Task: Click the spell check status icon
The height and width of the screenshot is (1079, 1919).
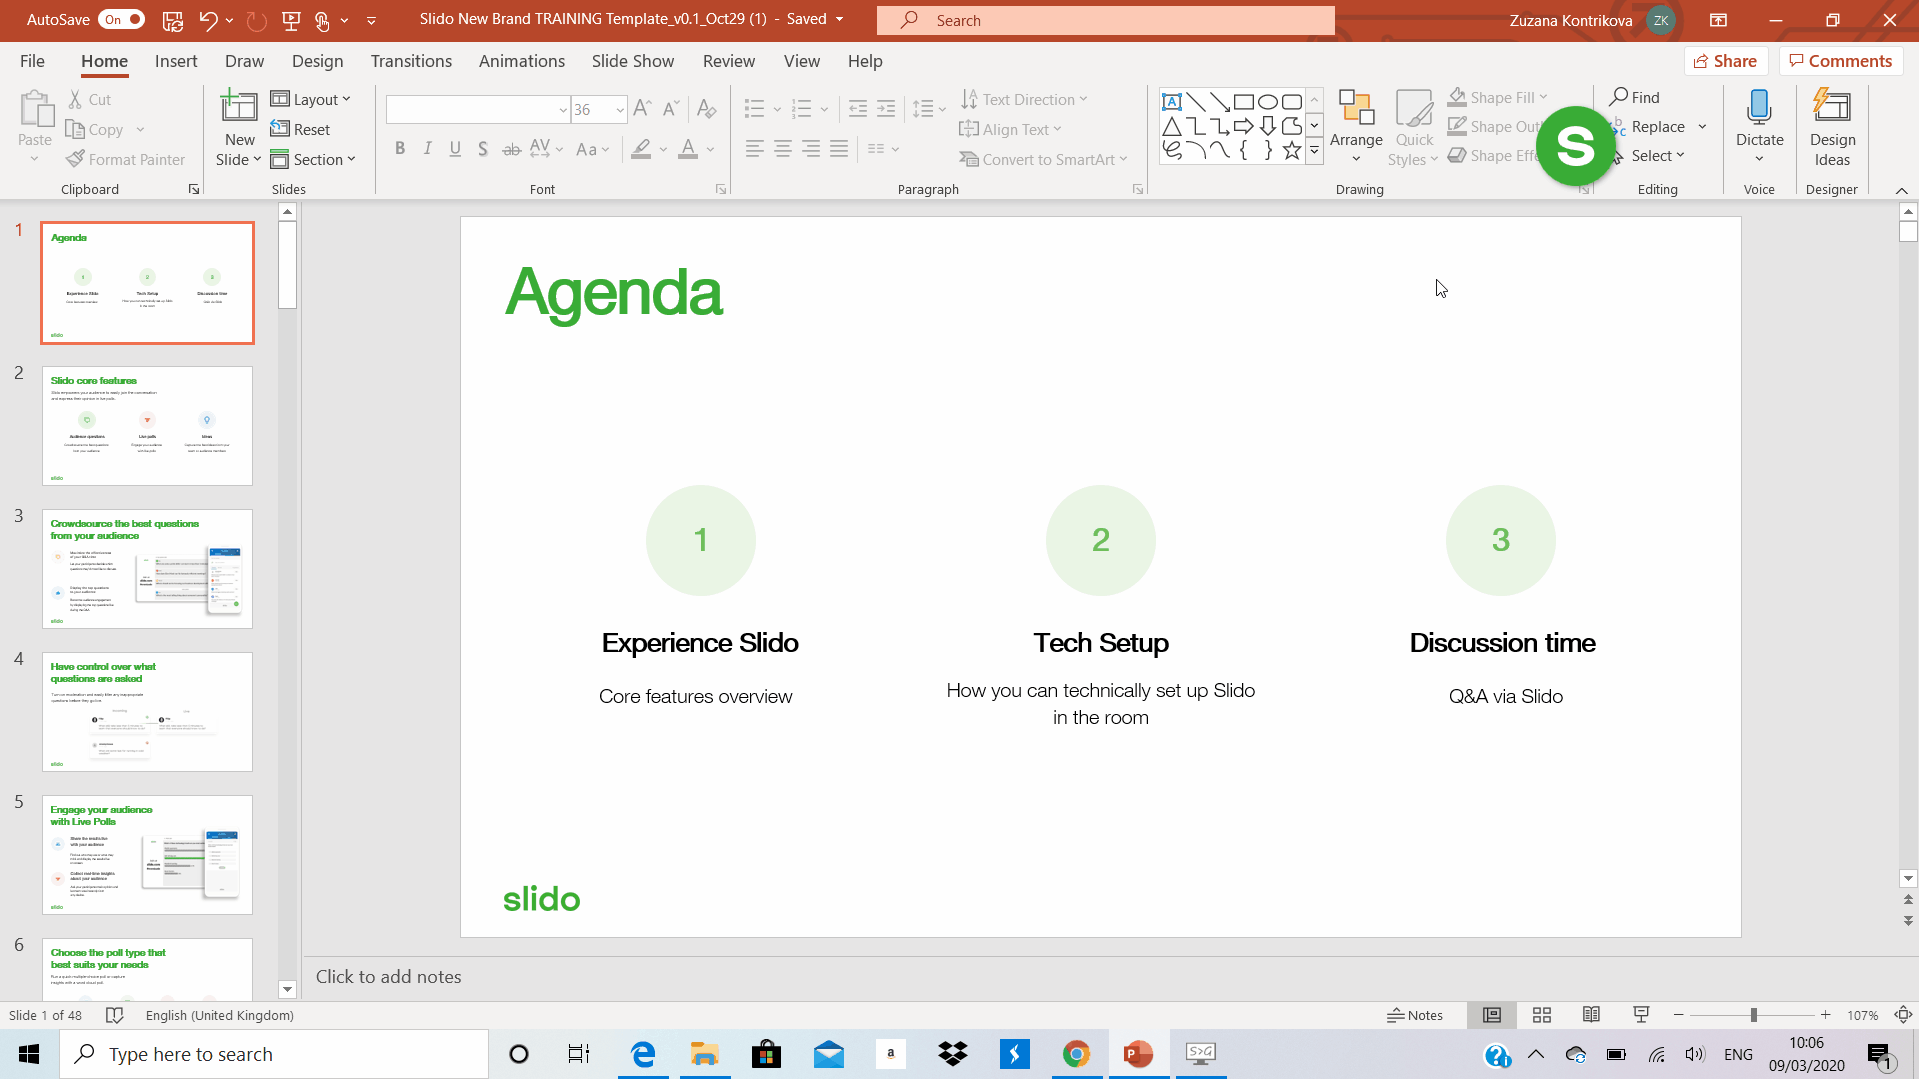Action: [115, 1015]
